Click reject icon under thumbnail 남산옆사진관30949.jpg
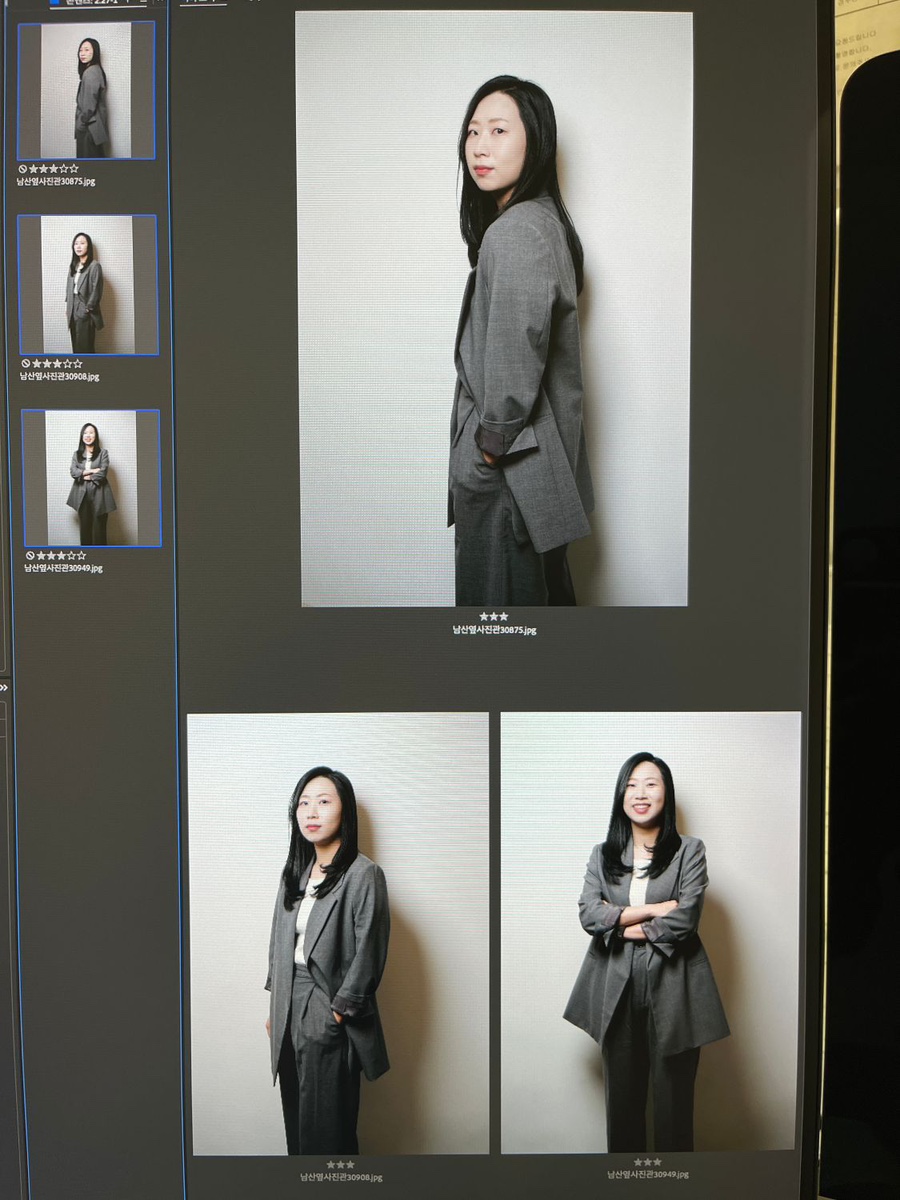 (x=30, y=555)
